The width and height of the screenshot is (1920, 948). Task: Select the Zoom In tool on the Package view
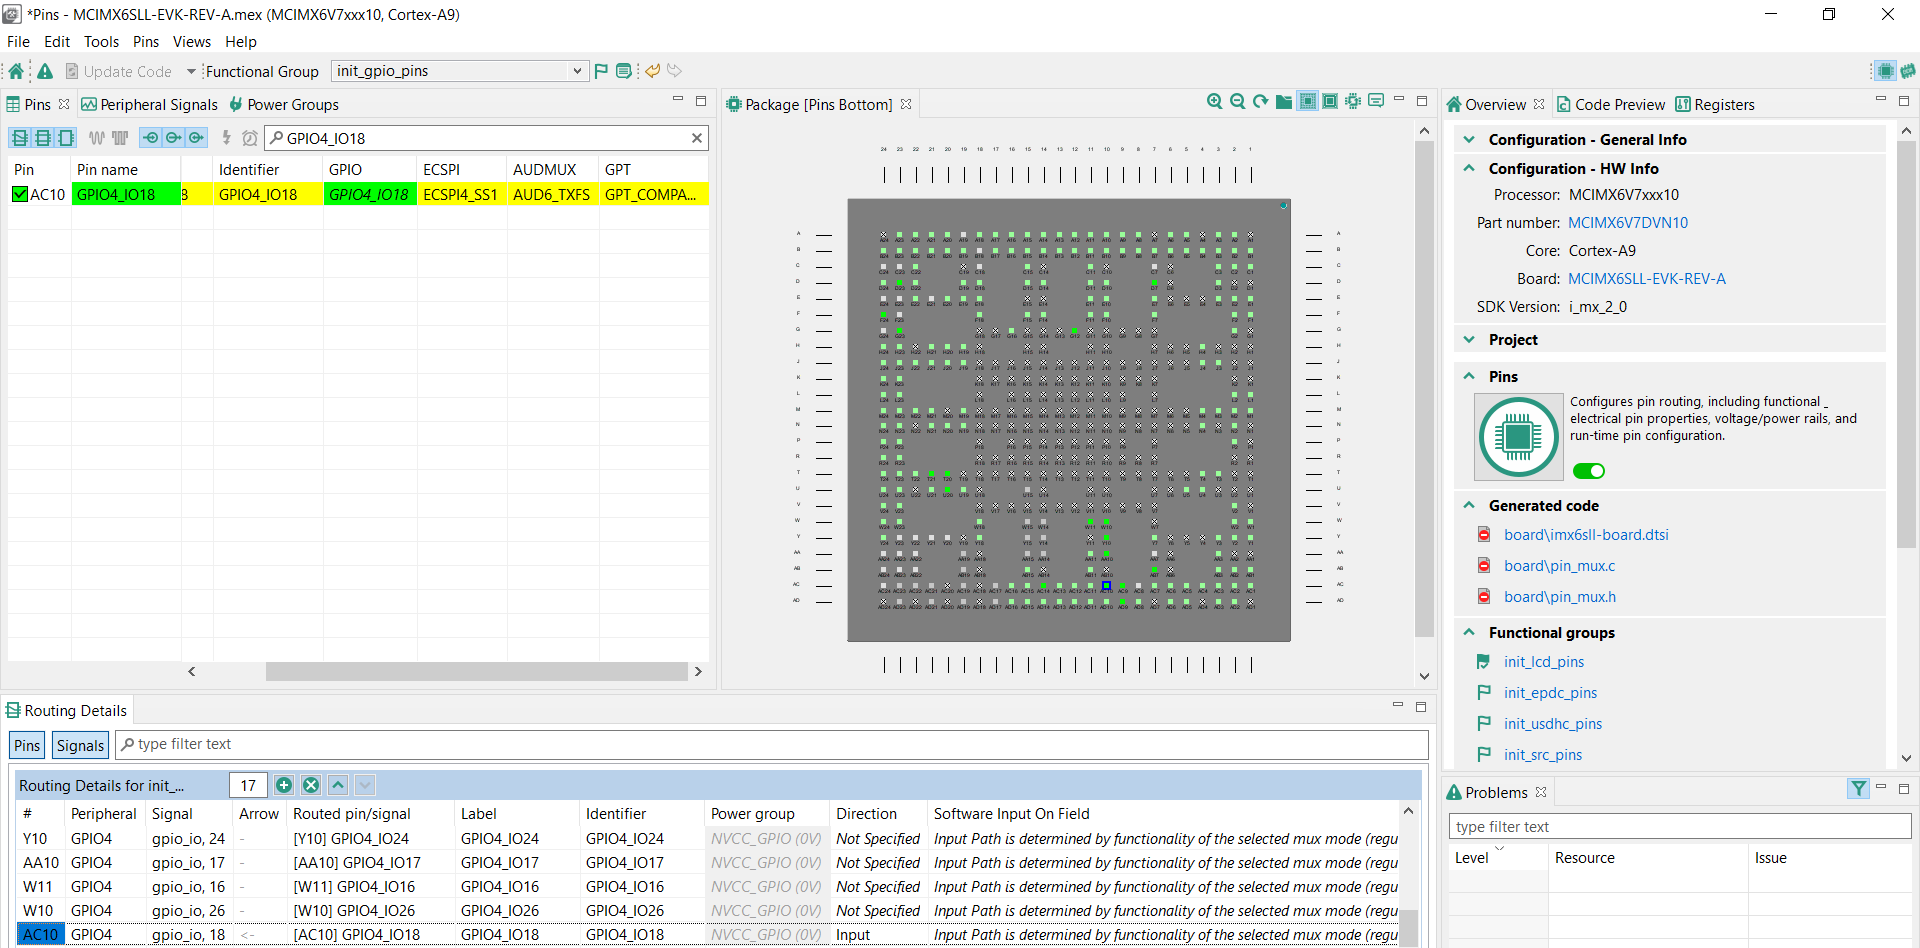click(x=1214, y=101)
